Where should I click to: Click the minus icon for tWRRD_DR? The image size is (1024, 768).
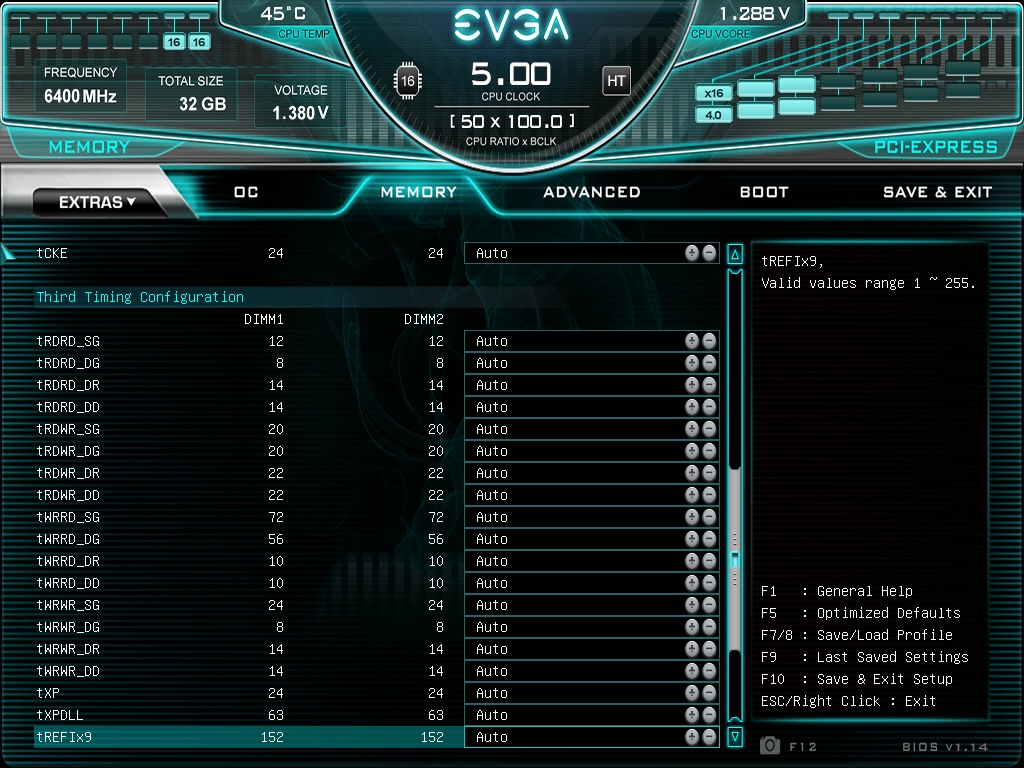point(709,561)
